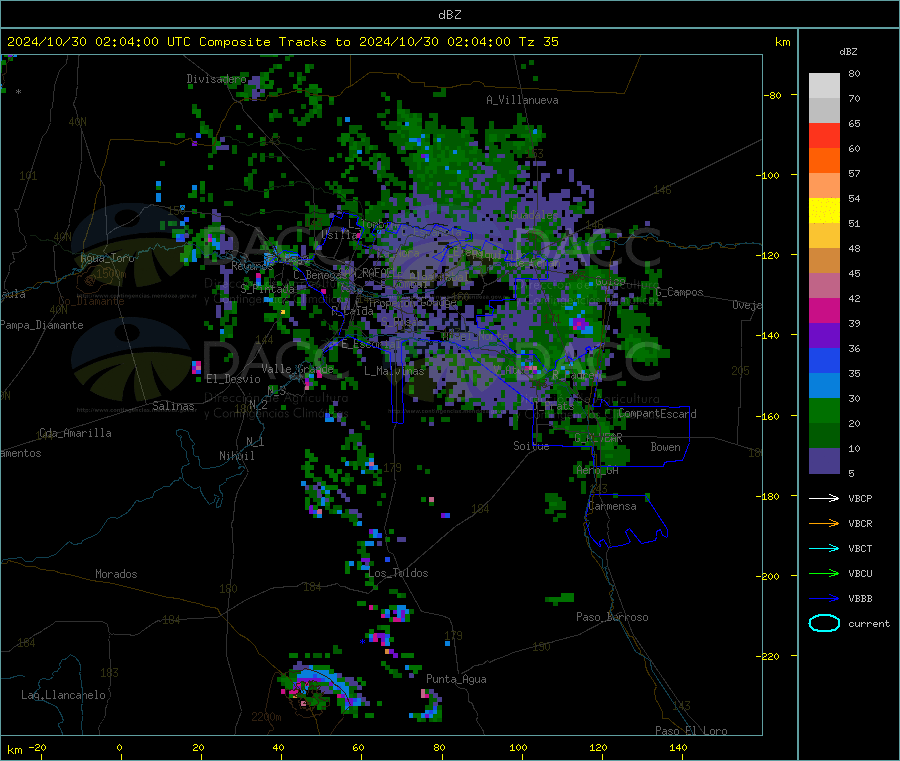Screen dimensions: 900x761
Task: Click the 'Los_Toldos' map label
Action: pos(398,573)
